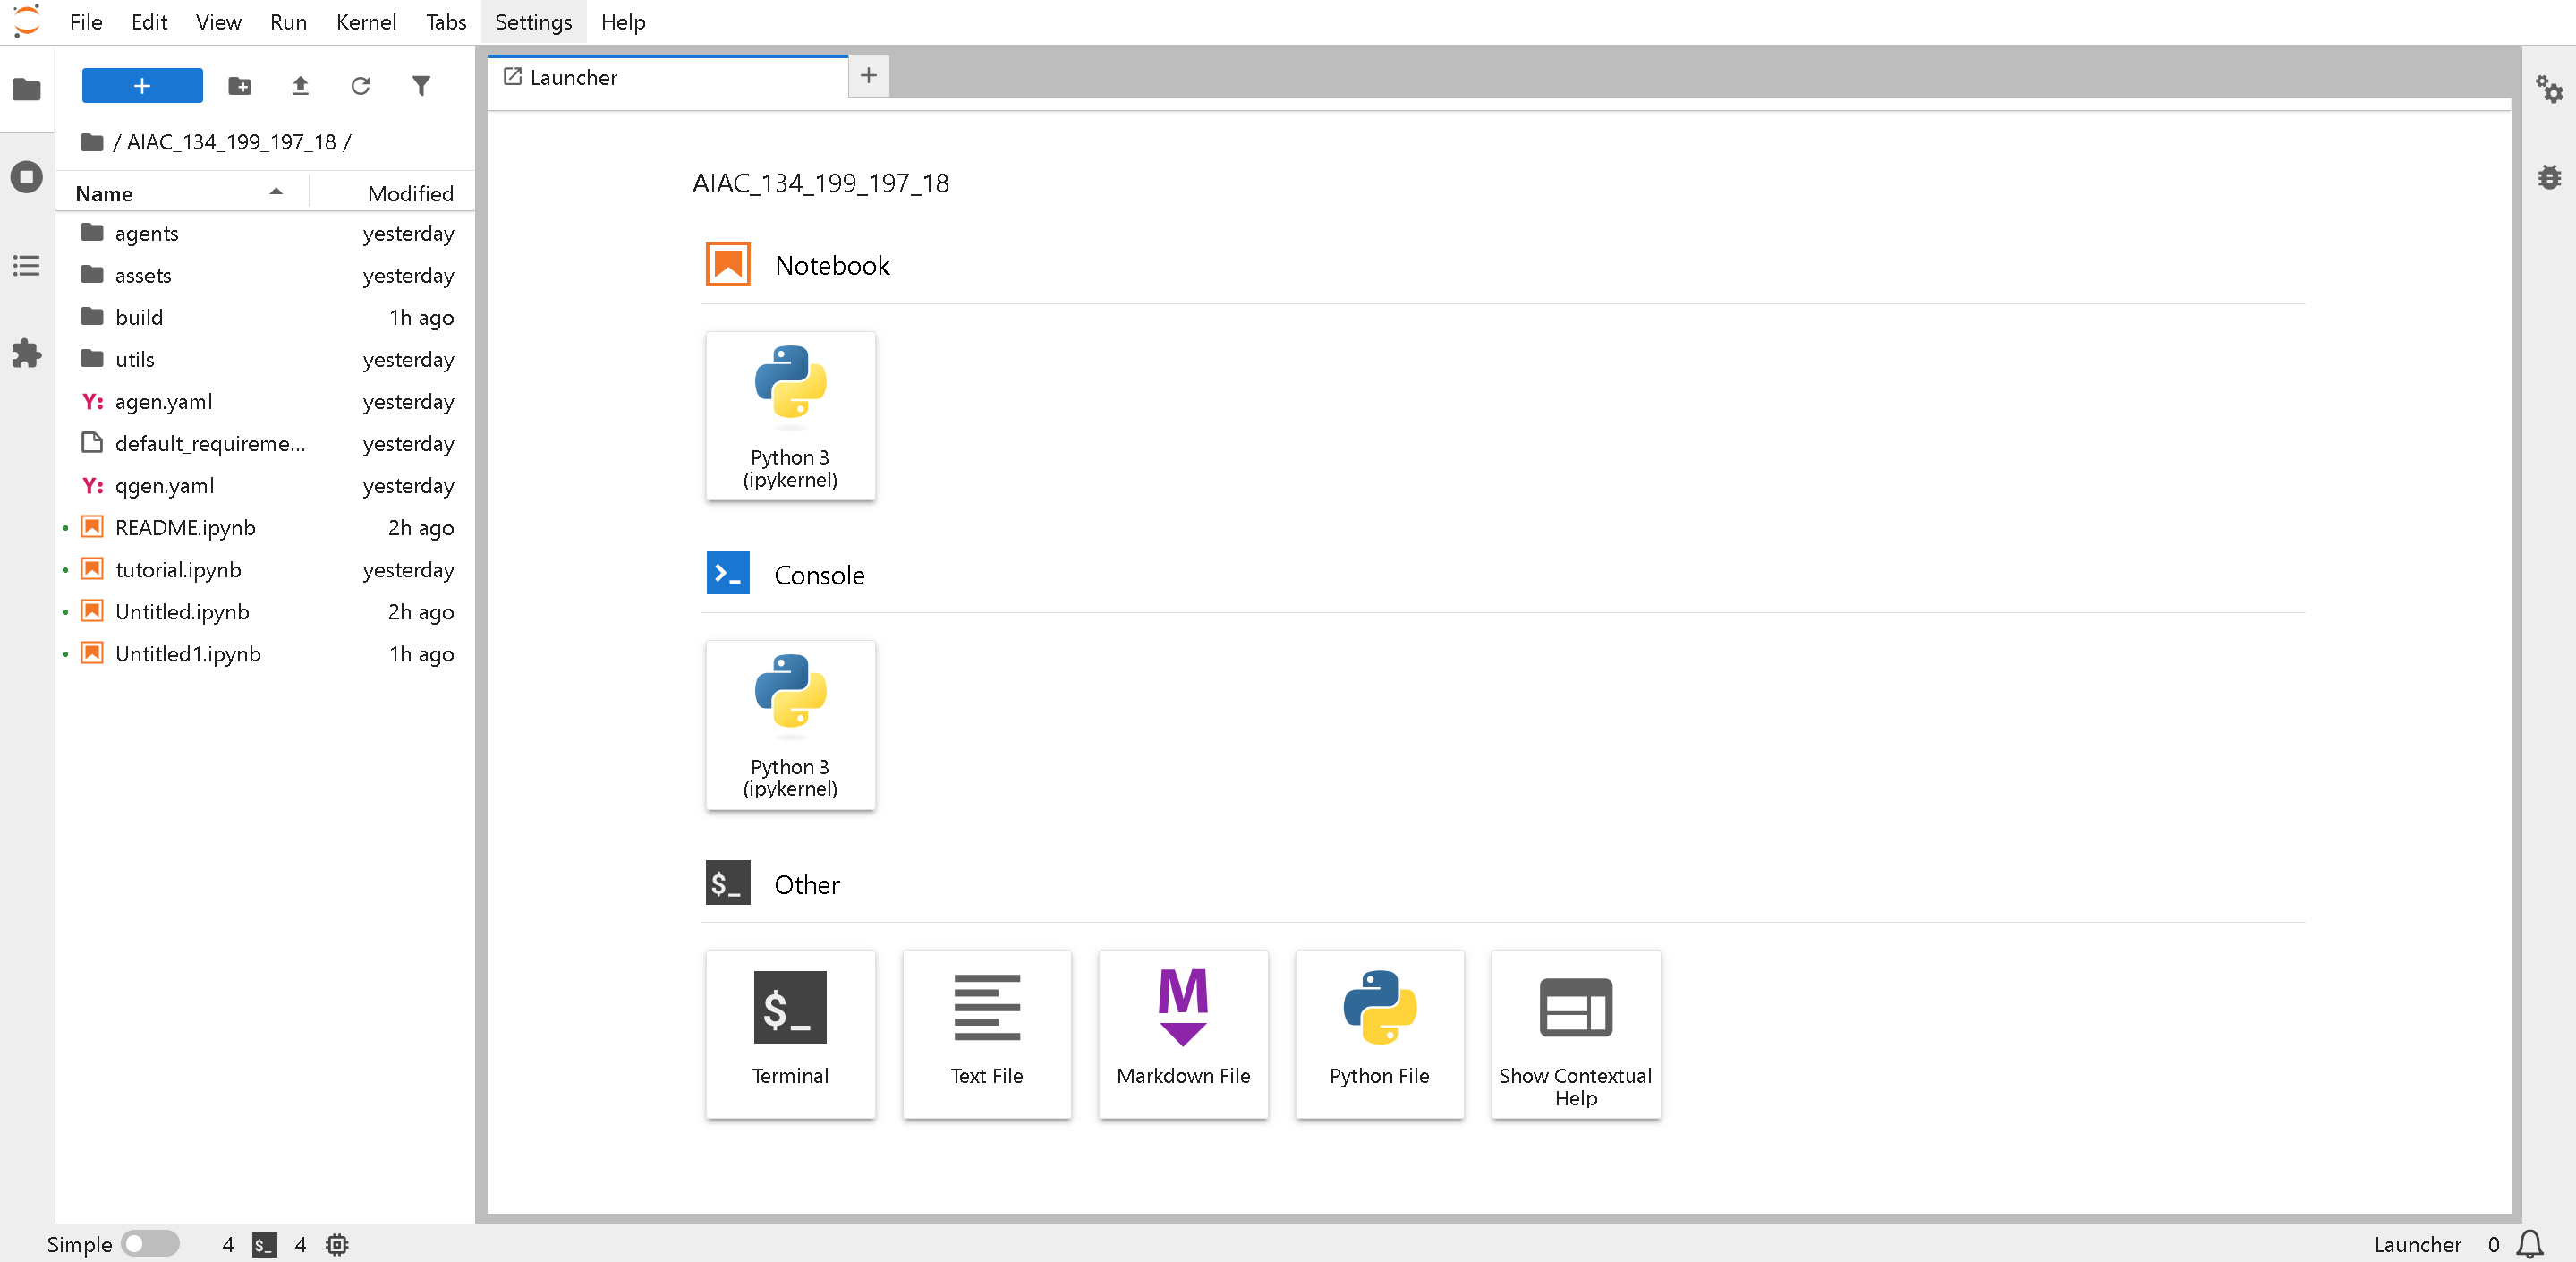The height and width of the screenshot is (1262, 2576).
Task: Open the Settings menu
Action: tap(533, 22)
